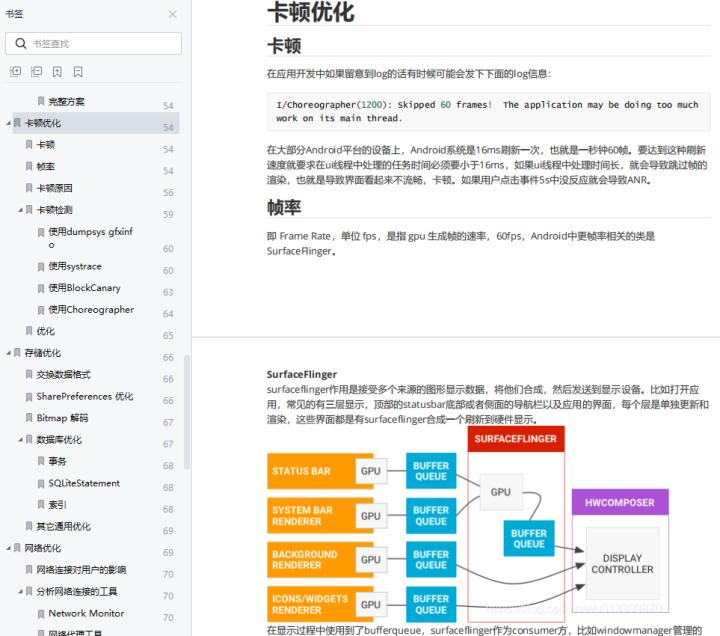Open the 使用systrace bookmark
720x636 pixels.
75,266
